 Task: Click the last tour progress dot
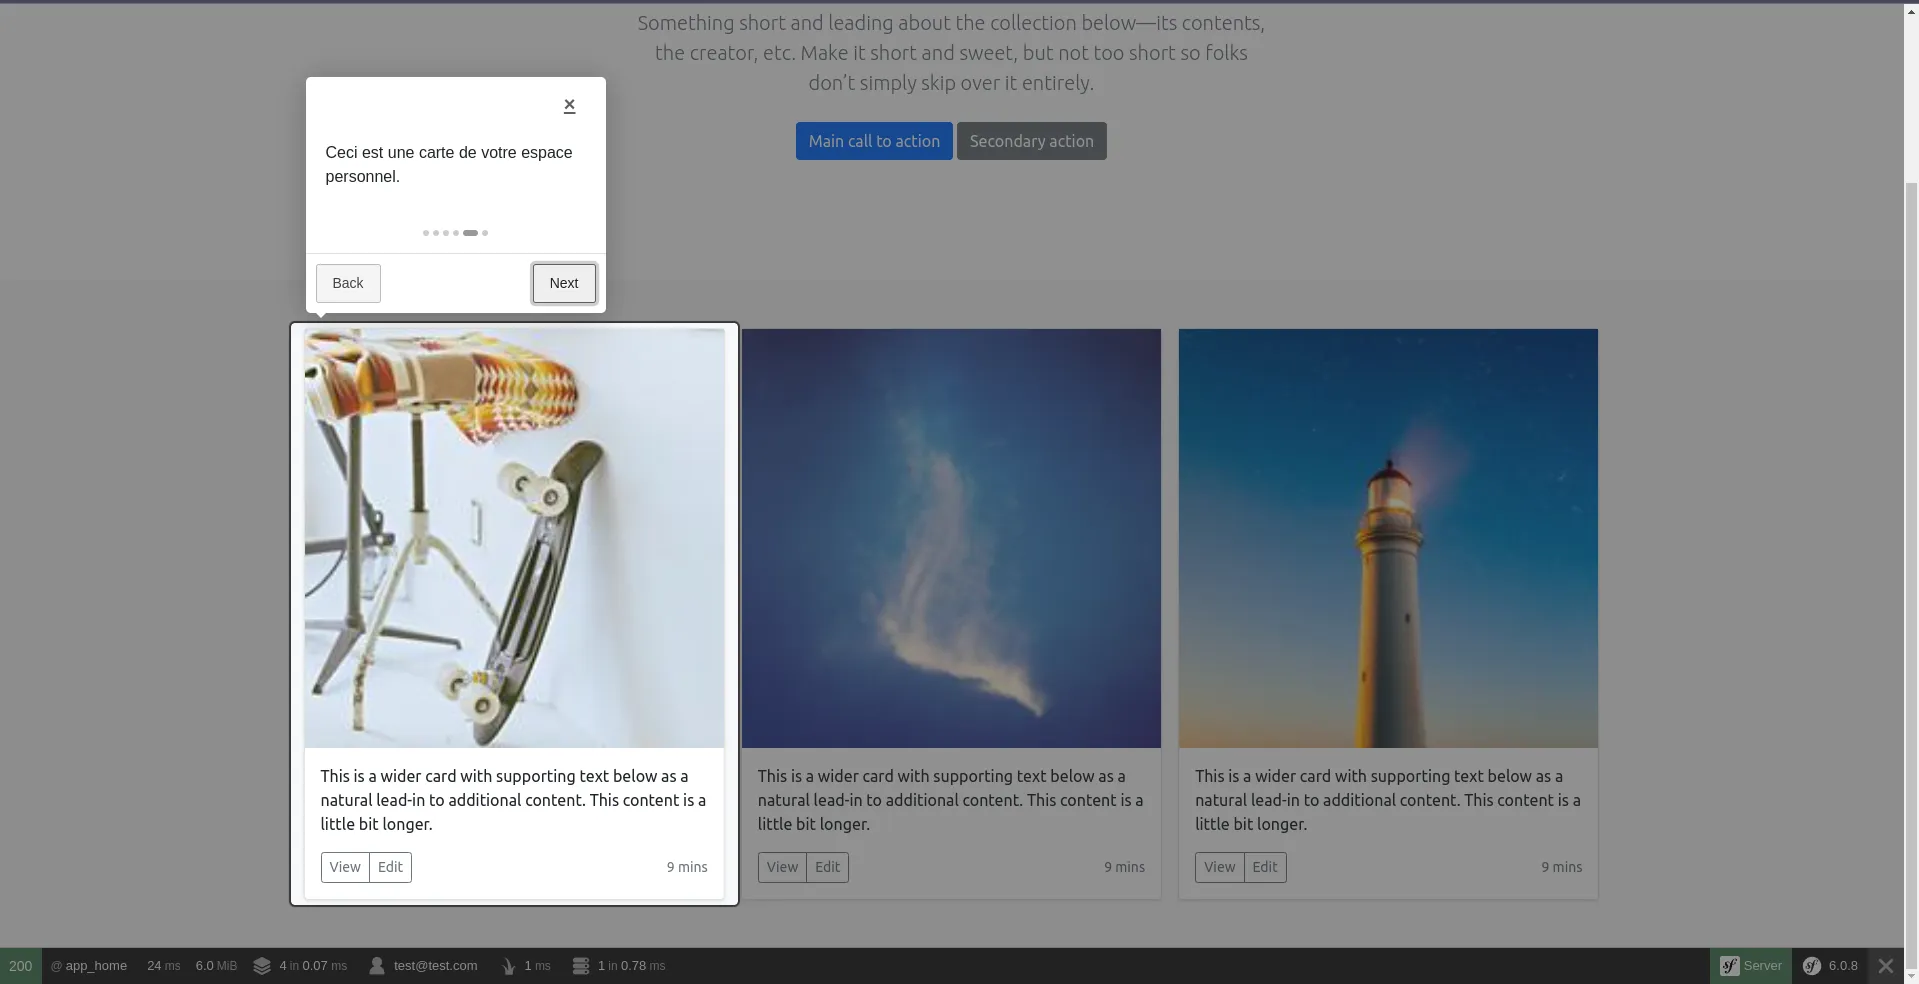pyautogui.click(x=485, y=233)
